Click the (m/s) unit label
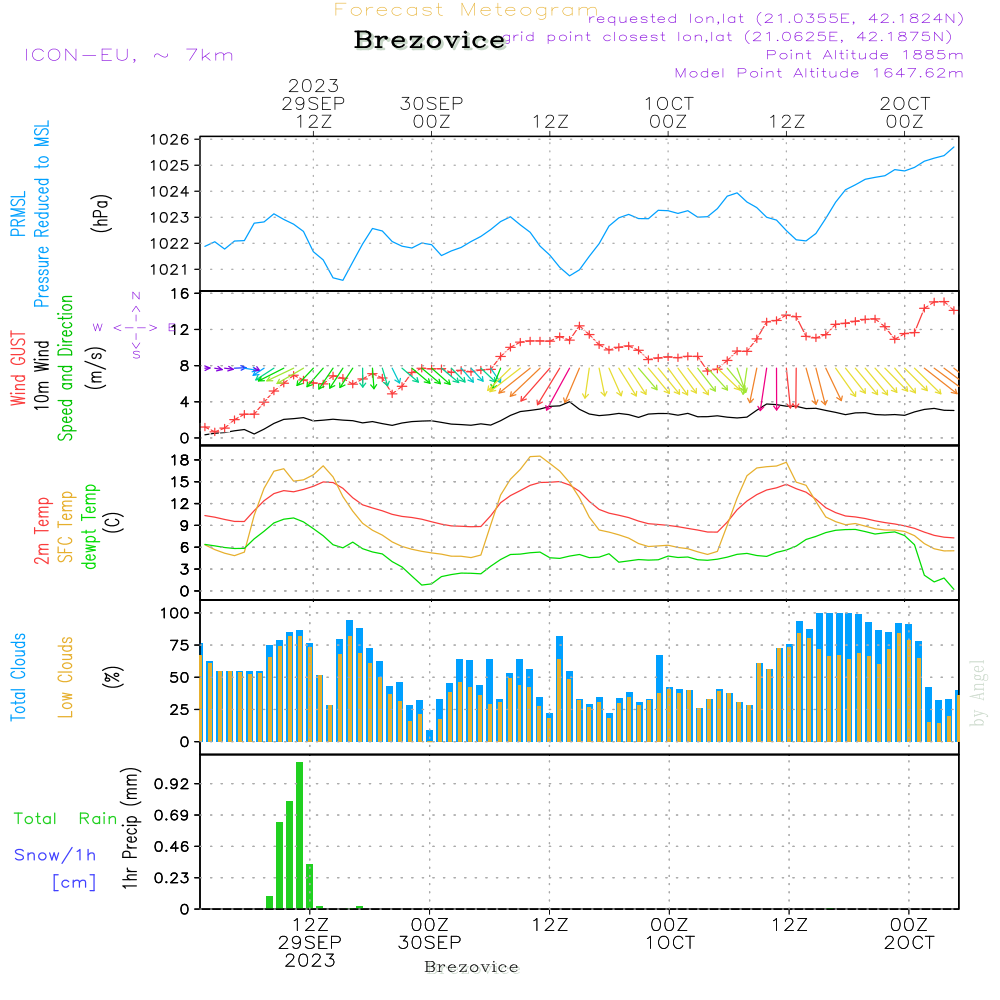The image size is (1000, 1000). (x=96, y=368)
